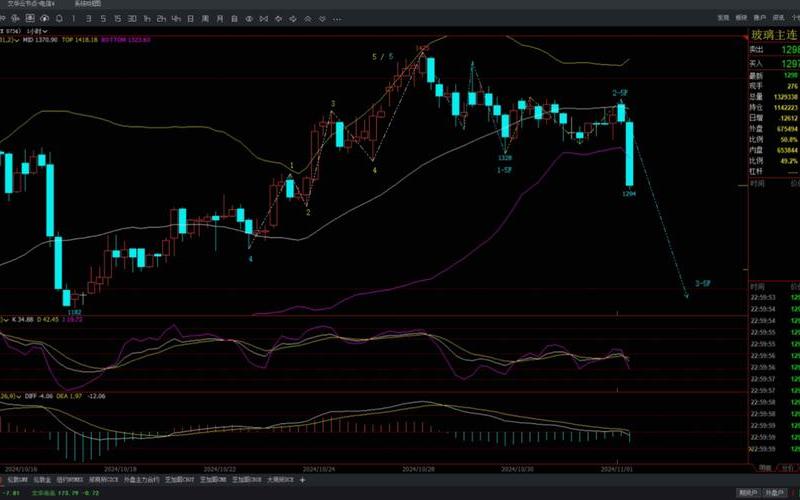Click the 外盘户 button at bottom right
This screenshot has width=800, height=500.
773,492
